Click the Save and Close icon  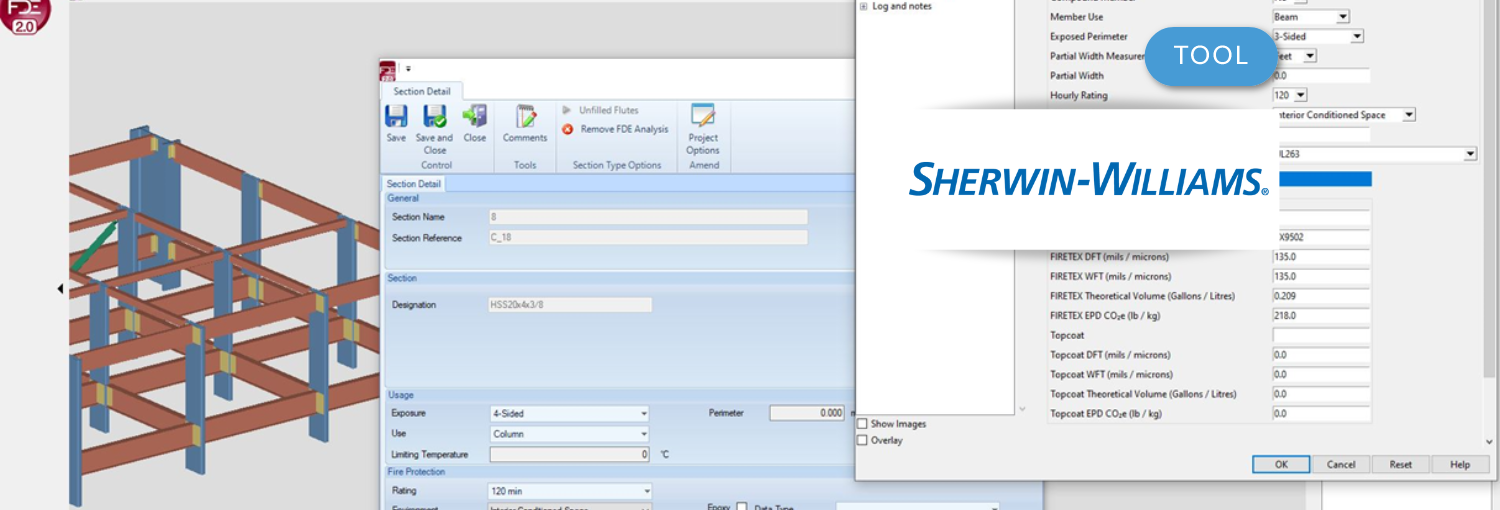(x=434, y=117)
